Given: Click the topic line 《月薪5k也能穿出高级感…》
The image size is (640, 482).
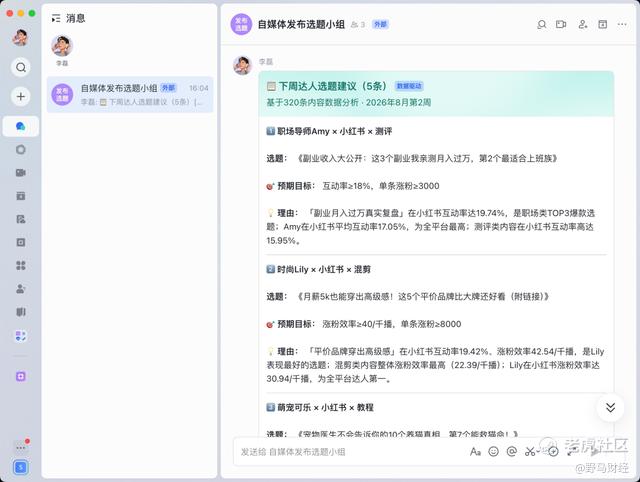Looking at the screenshot, I should [x=422, y=297].
